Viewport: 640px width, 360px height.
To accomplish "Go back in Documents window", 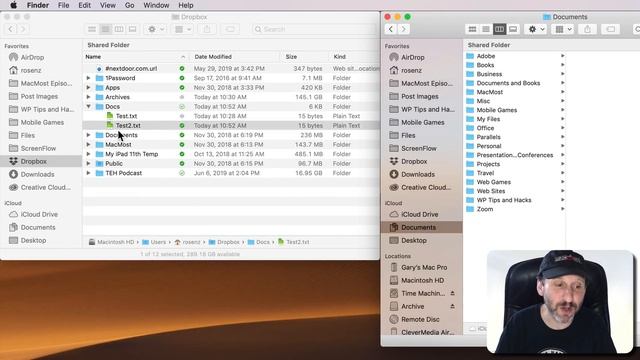I will point(391,29).
